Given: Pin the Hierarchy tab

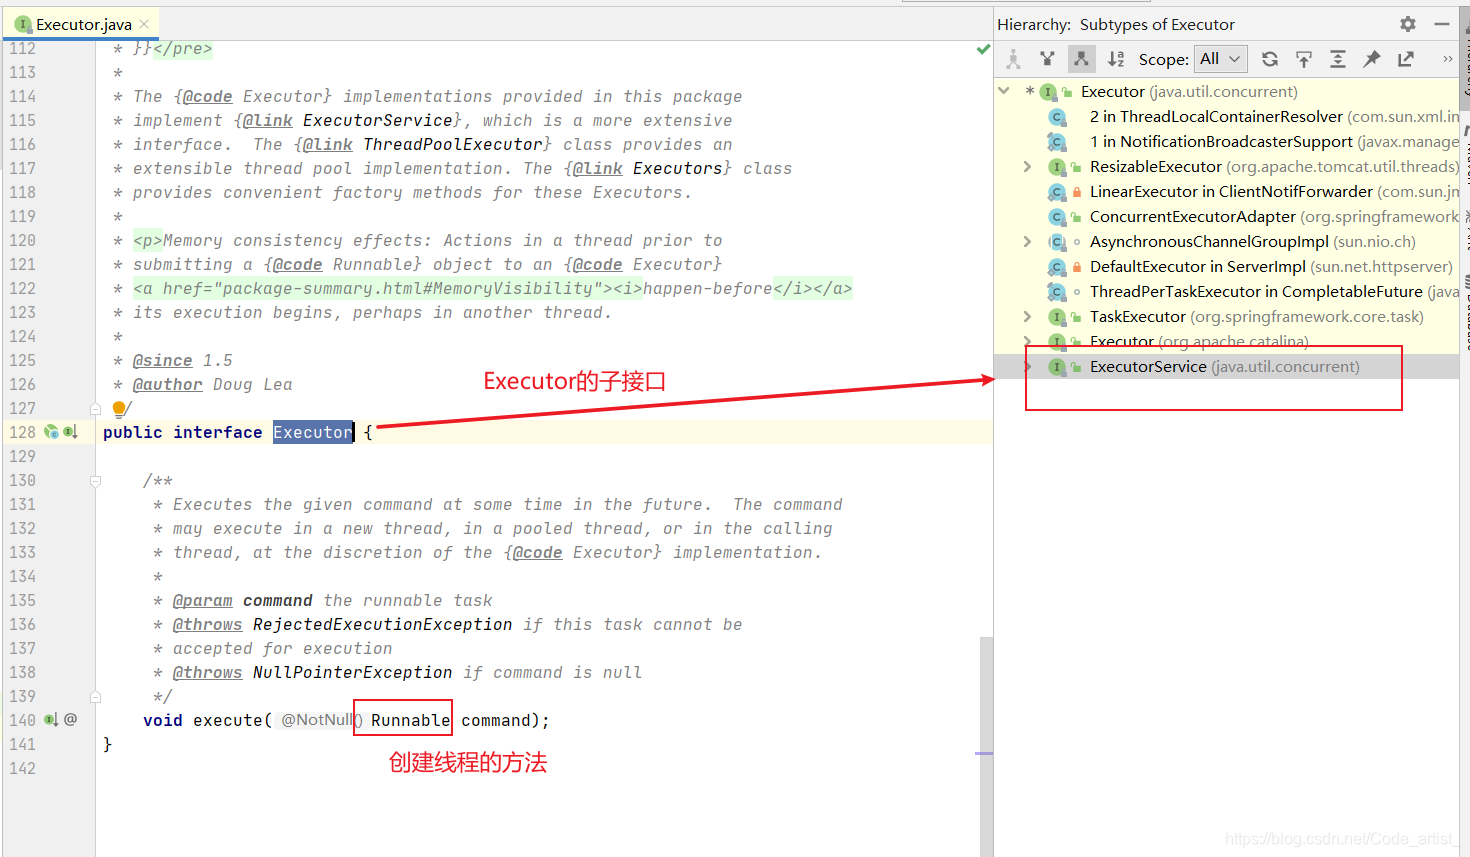Looking at the screenshot, I should coord(1372,59).
